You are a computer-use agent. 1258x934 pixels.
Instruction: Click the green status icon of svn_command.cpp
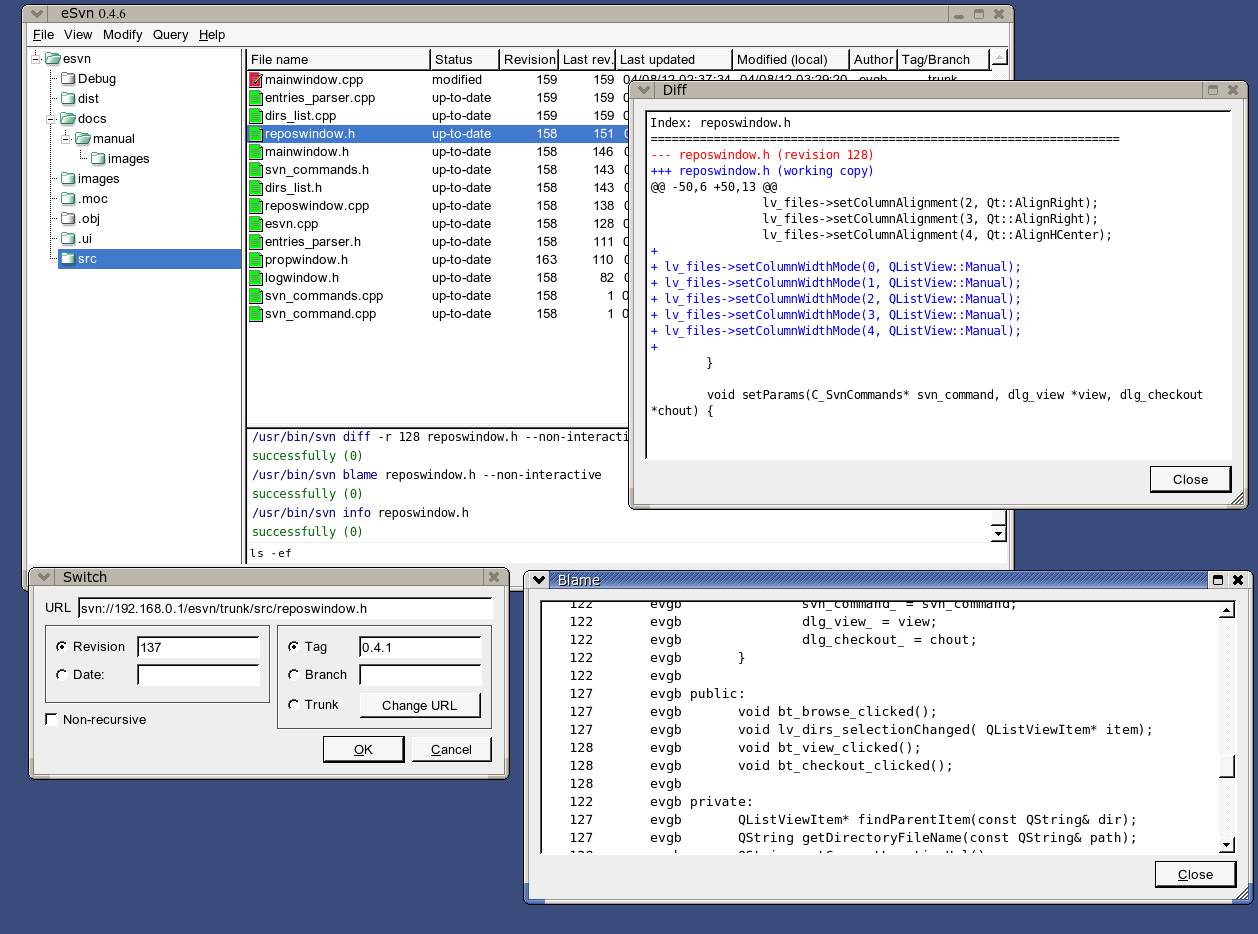pos(255,313)
